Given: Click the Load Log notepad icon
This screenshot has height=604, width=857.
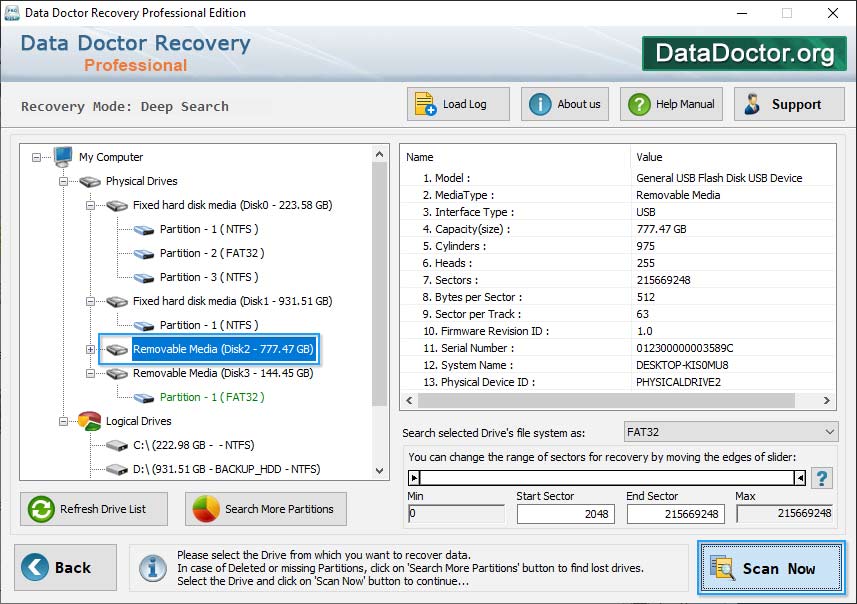Looking at the screenshot, I should point(425,104).
